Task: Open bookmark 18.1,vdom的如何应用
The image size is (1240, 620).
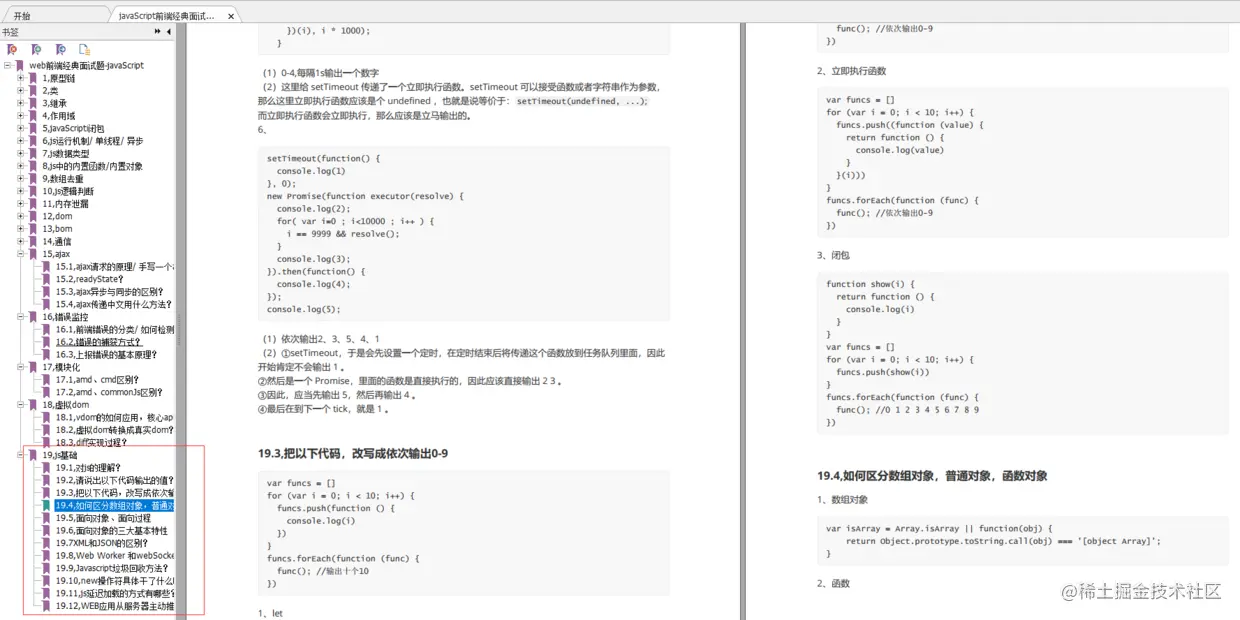Action: [x=114, y=417]
